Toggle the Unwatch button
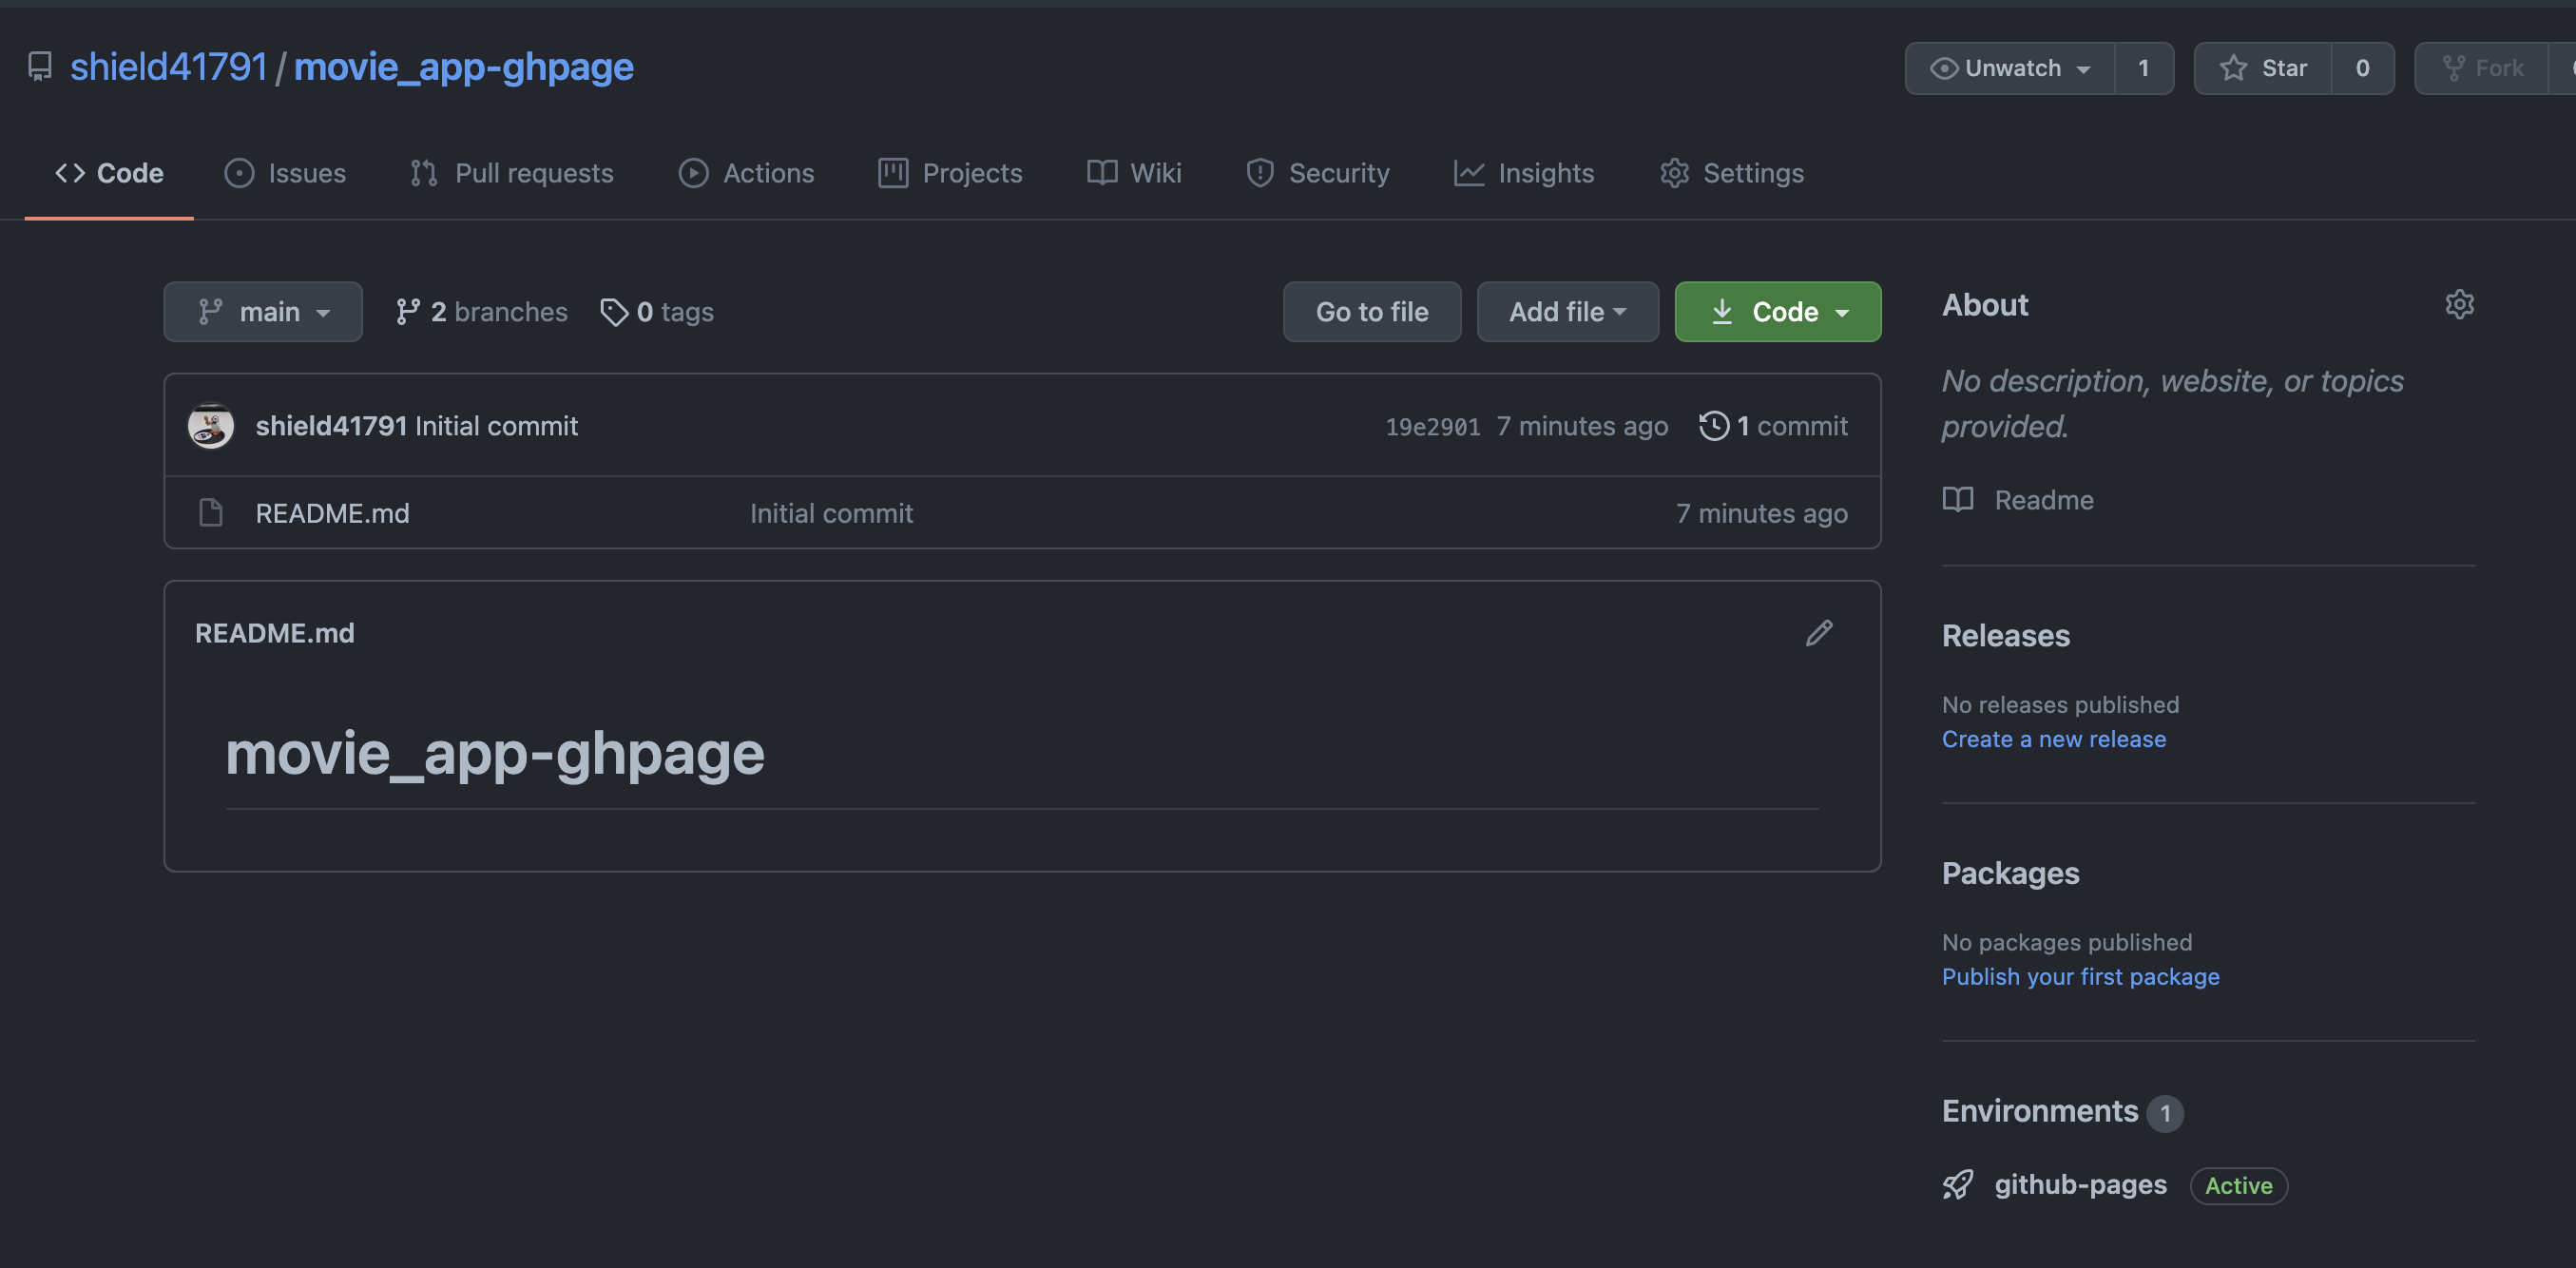This screenshot has width=2576, height=1268. tap(2010, 68)
